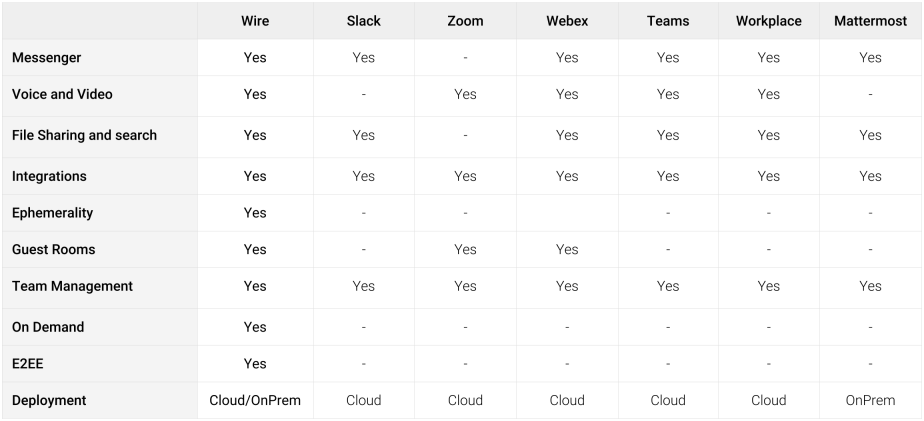
Task: Click the On Demand row label
Action: coord(48,327)
